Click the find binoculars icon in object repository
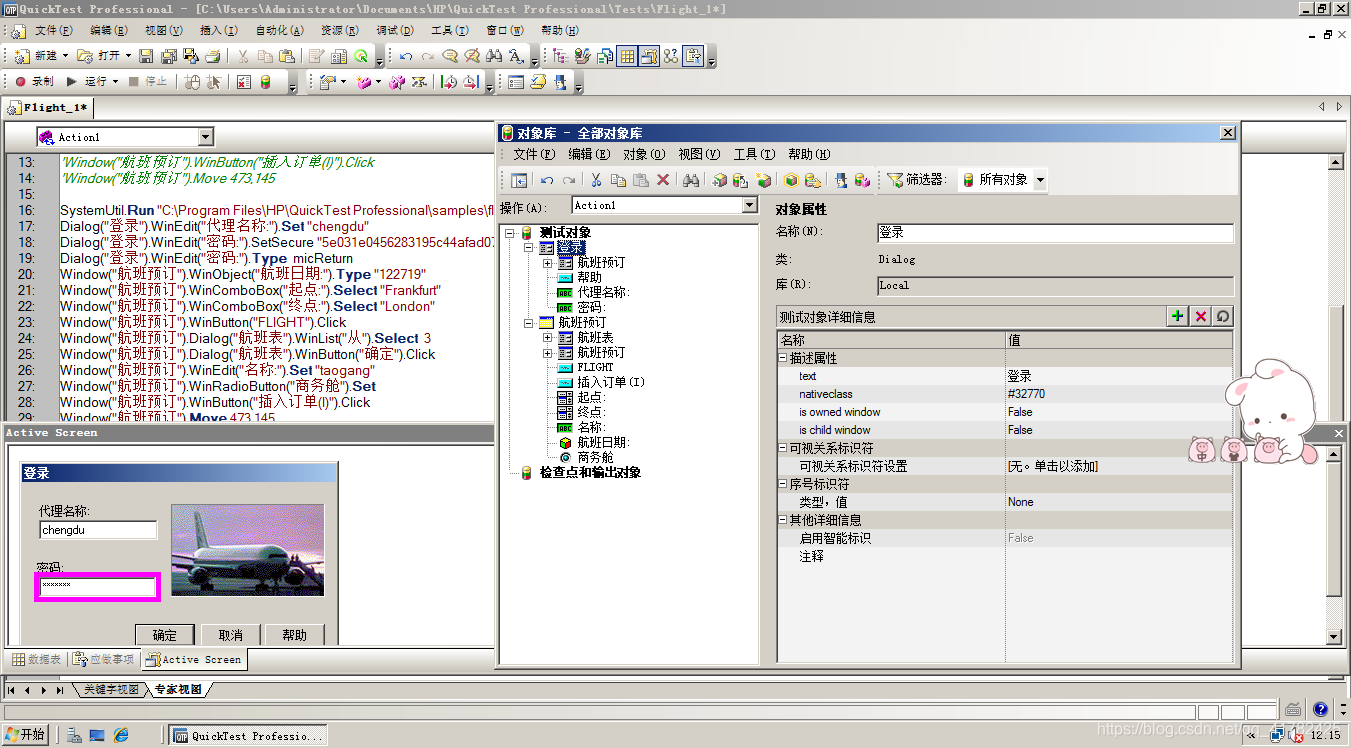1351x748 pixels. 693,182
